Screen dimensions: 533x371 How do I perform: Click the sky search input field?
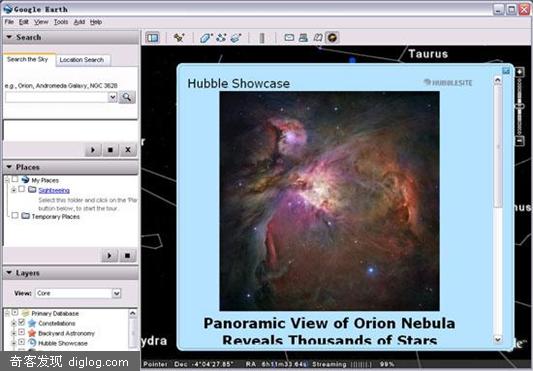pos(57,97)
